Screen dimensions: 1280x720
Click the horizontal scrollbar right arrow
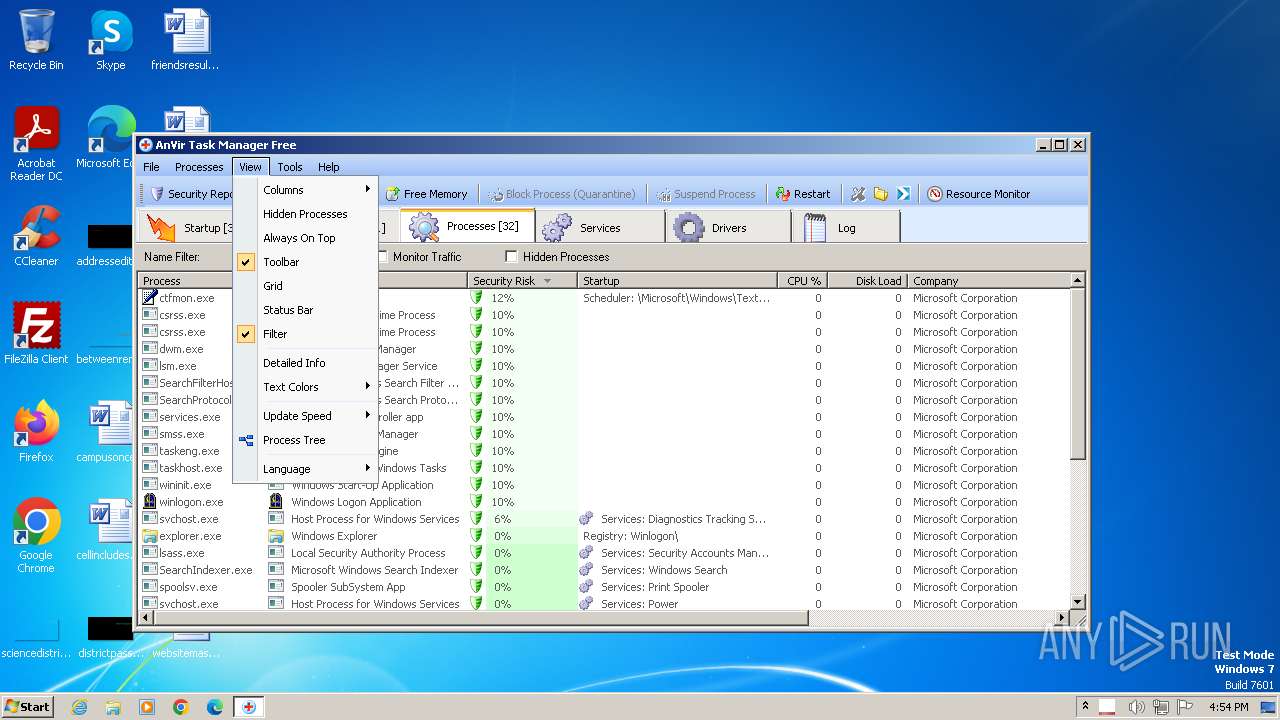pyautogui.click(x=1062, y=618)
